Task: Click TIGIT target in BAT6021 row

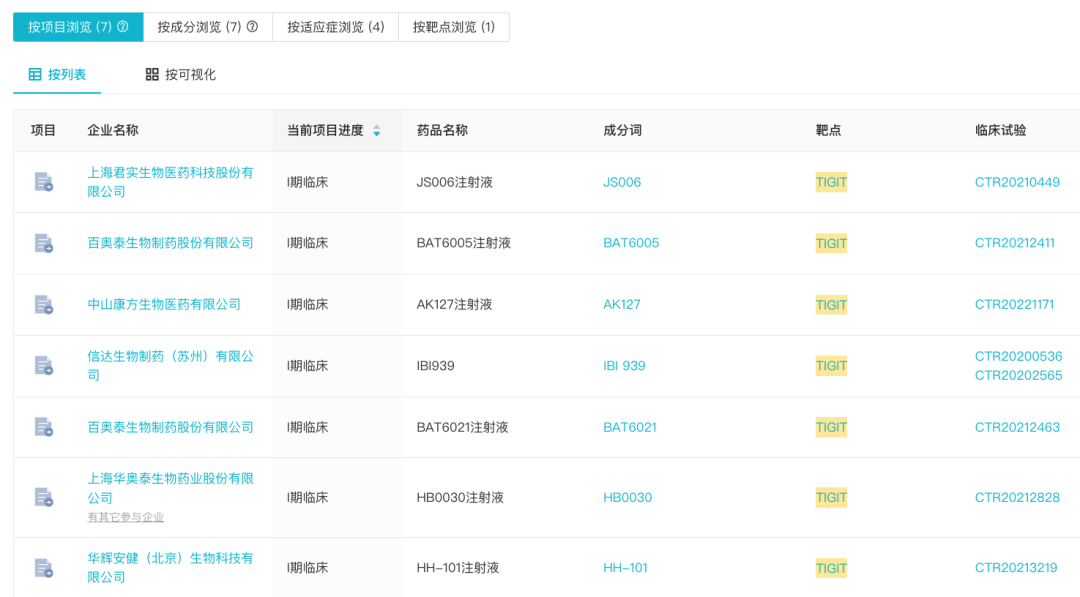Action: (x=831, y=428)
